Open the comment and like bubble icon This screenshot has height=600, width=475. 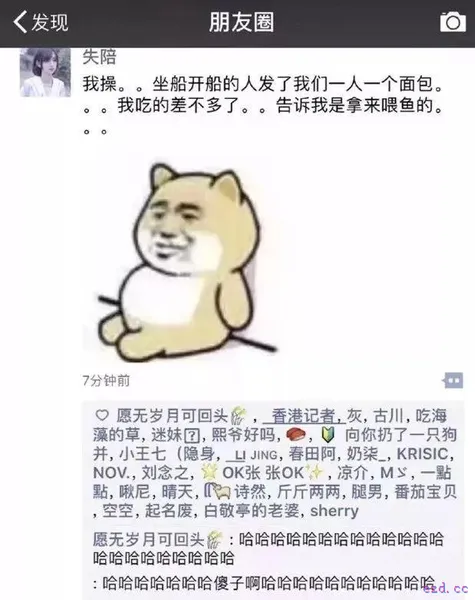453,380
